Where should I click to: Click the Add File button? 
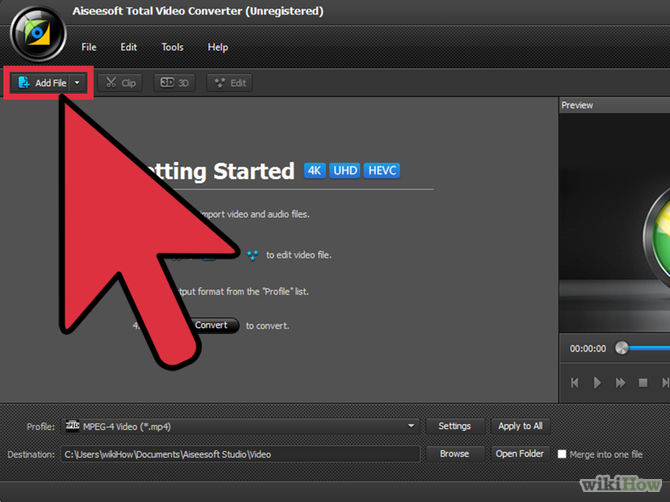click(41, 82)
